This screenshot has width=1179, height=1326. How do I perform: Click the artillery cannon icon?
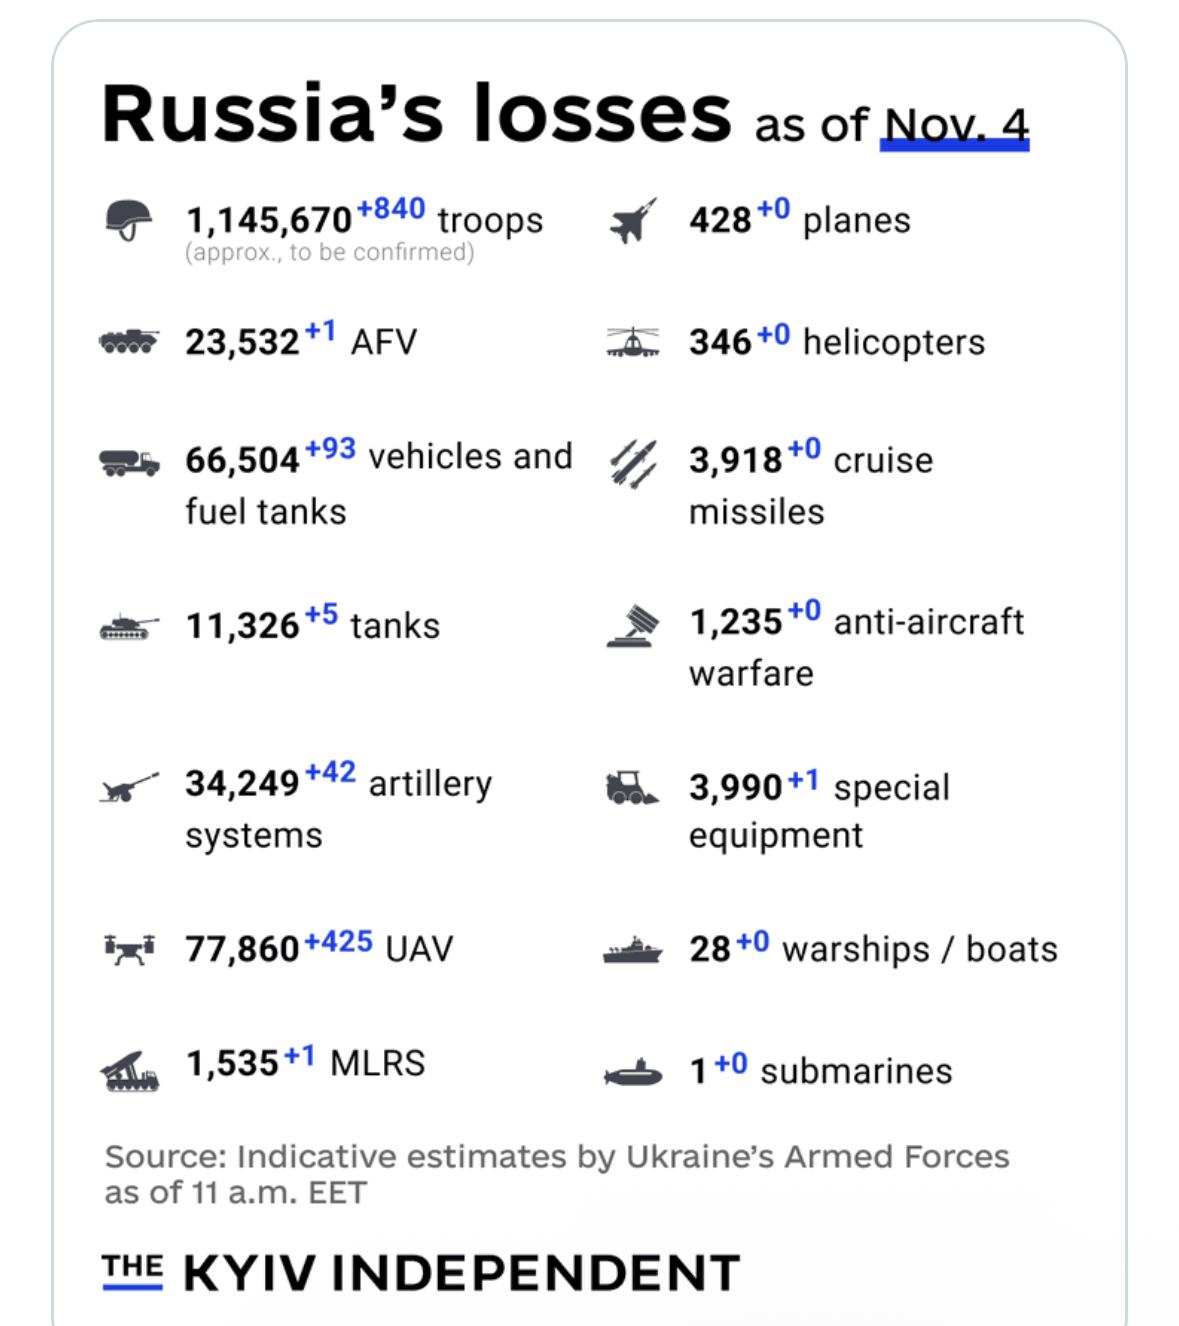coord(128,789)
